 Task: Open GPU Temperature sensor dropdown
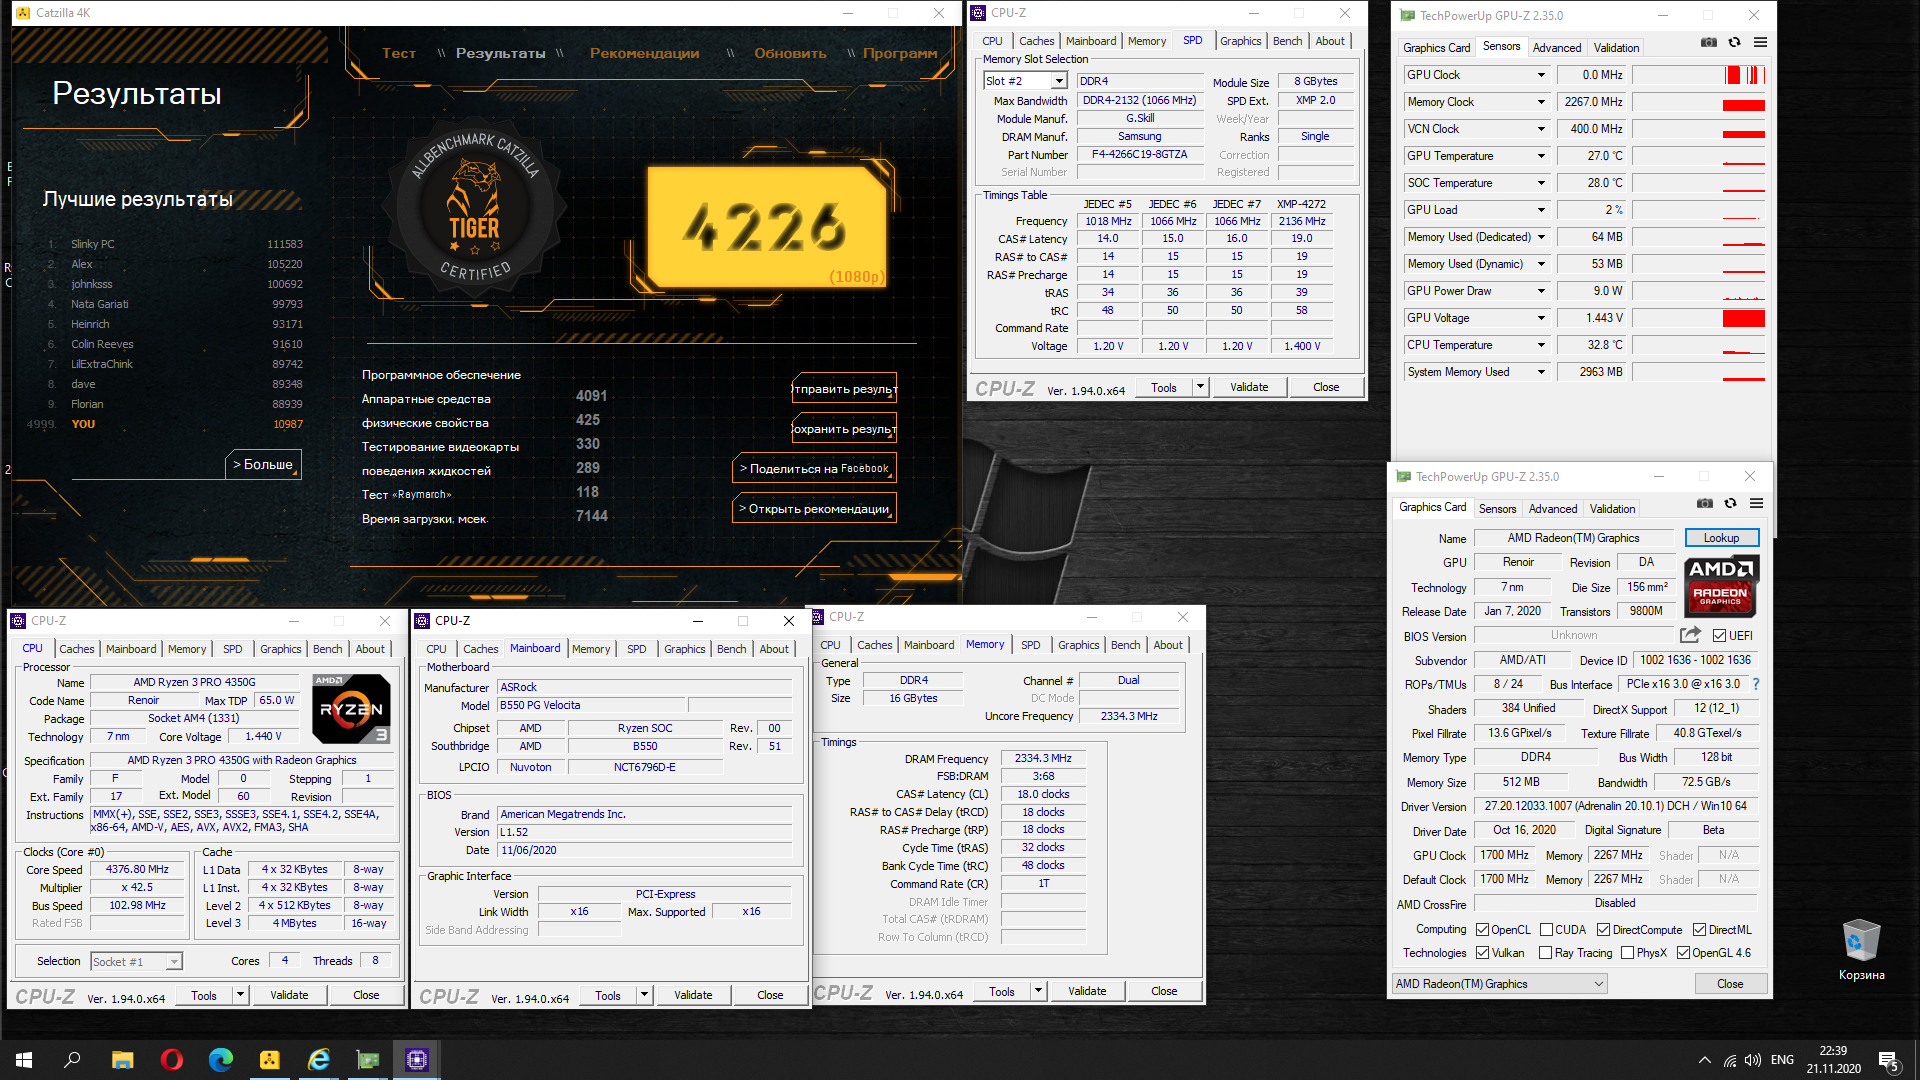coord(1540,156)
